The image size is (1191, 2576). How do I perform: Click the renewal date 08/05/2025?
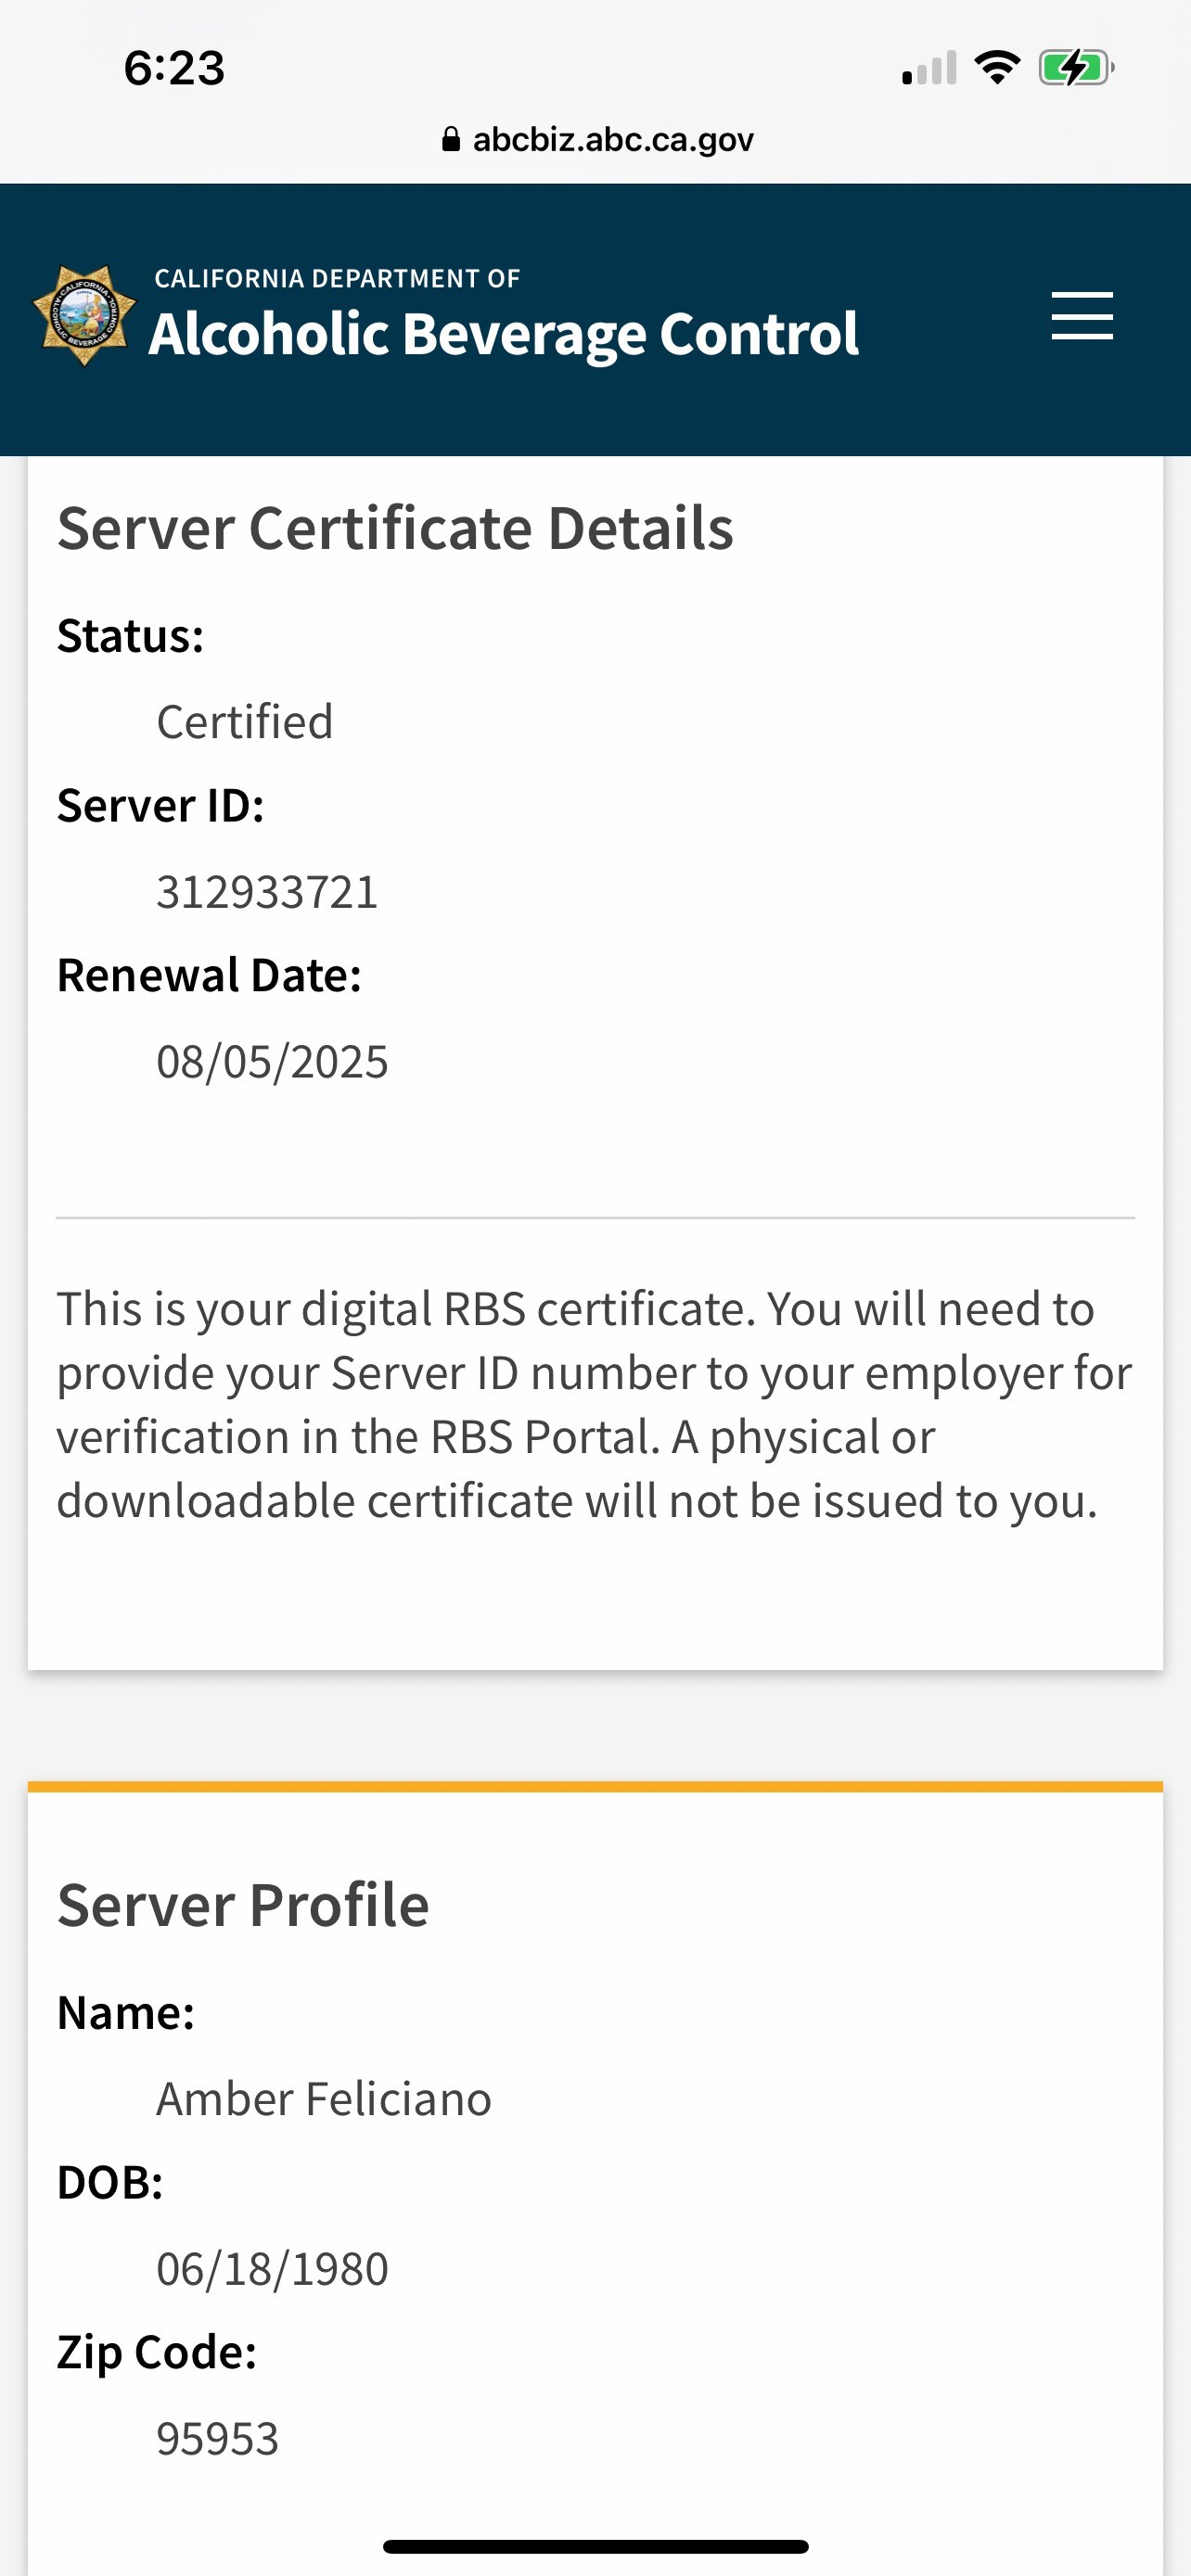click(x=272, y=1061)
